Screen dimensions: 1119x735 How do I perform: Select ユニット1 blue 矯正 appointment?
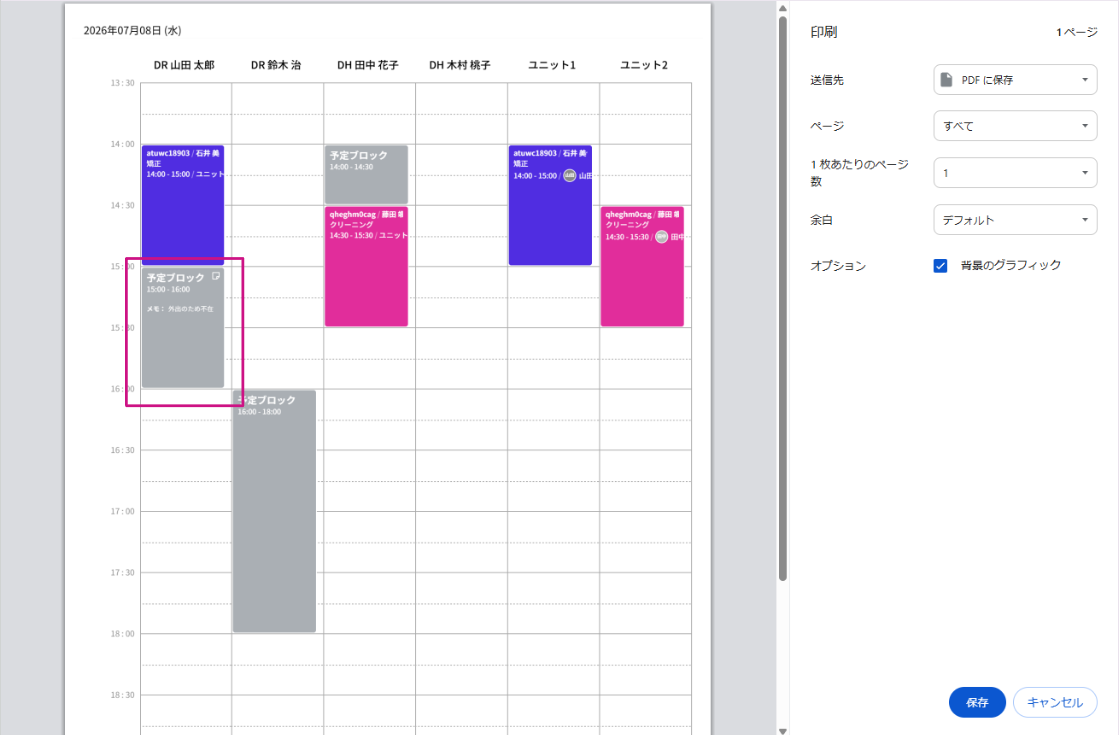[x=550, y=206]
